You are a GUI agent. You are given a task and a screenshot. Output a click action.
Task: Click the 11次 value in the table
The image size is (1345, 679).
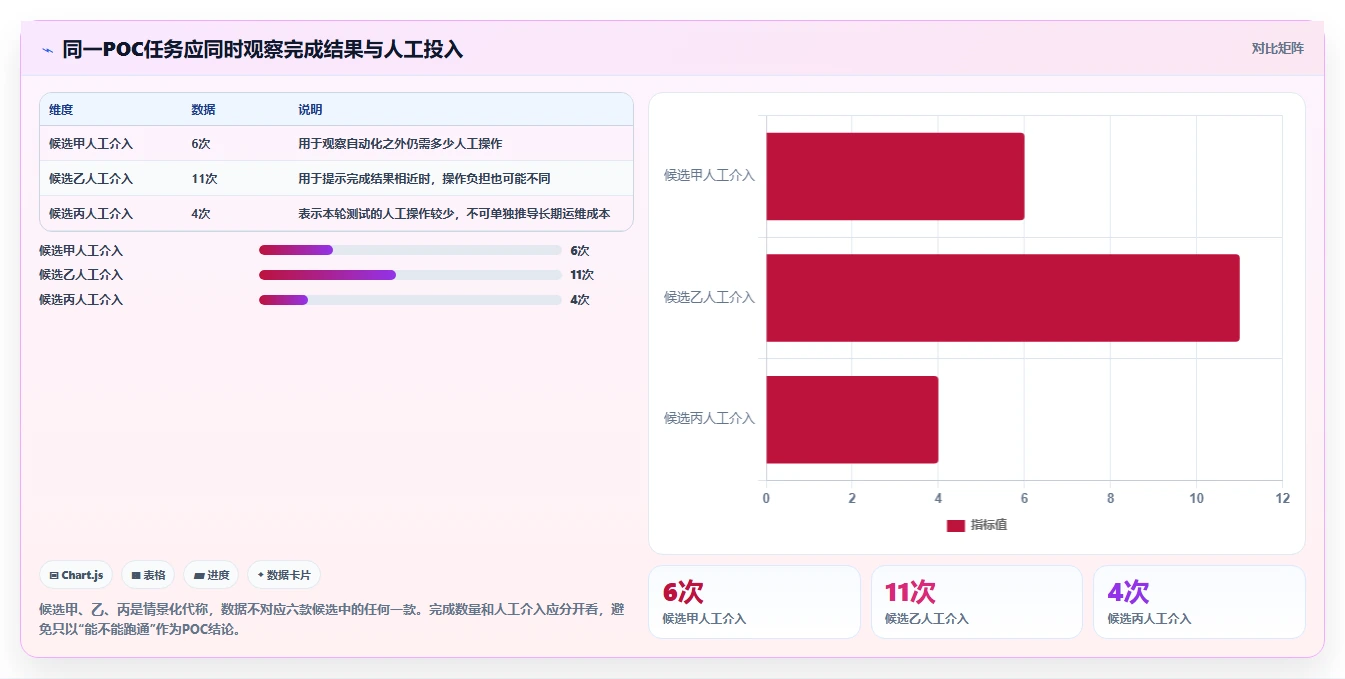[204, 179]
